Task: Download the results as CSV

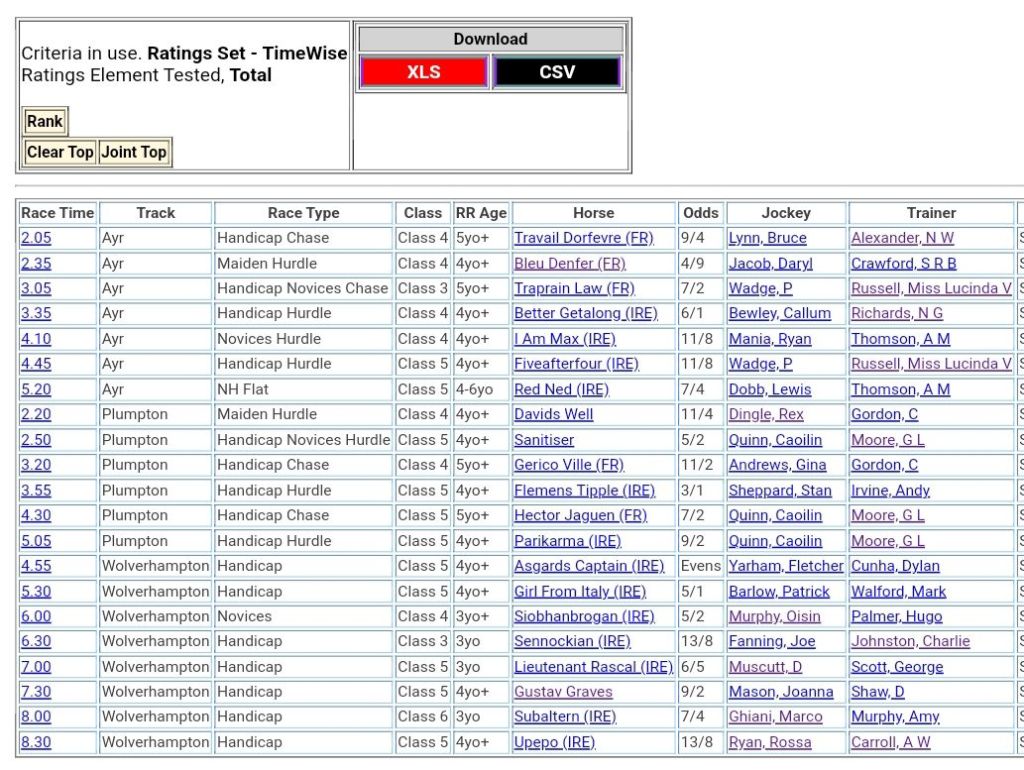Action: pyautogui.click(x=557, y=72)
